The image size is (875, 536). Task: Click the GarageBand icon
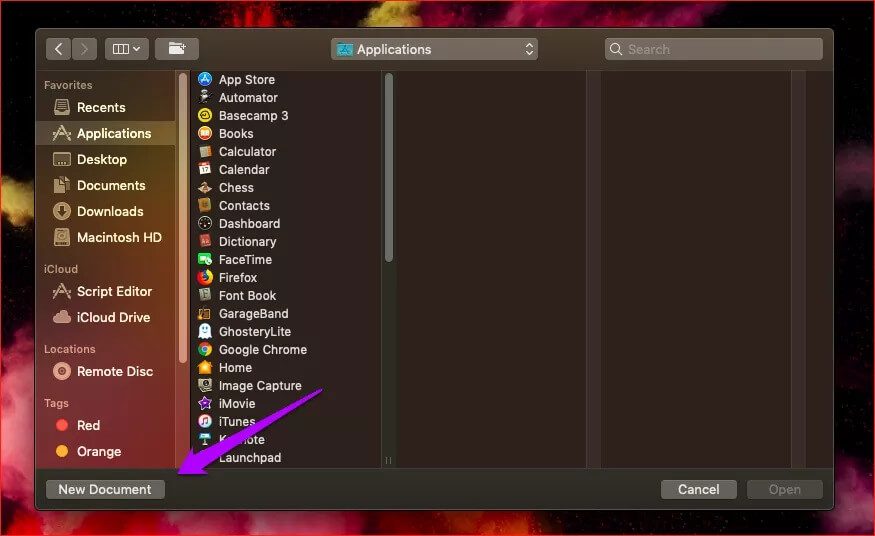pyautogui.click(x=205, y=313)
